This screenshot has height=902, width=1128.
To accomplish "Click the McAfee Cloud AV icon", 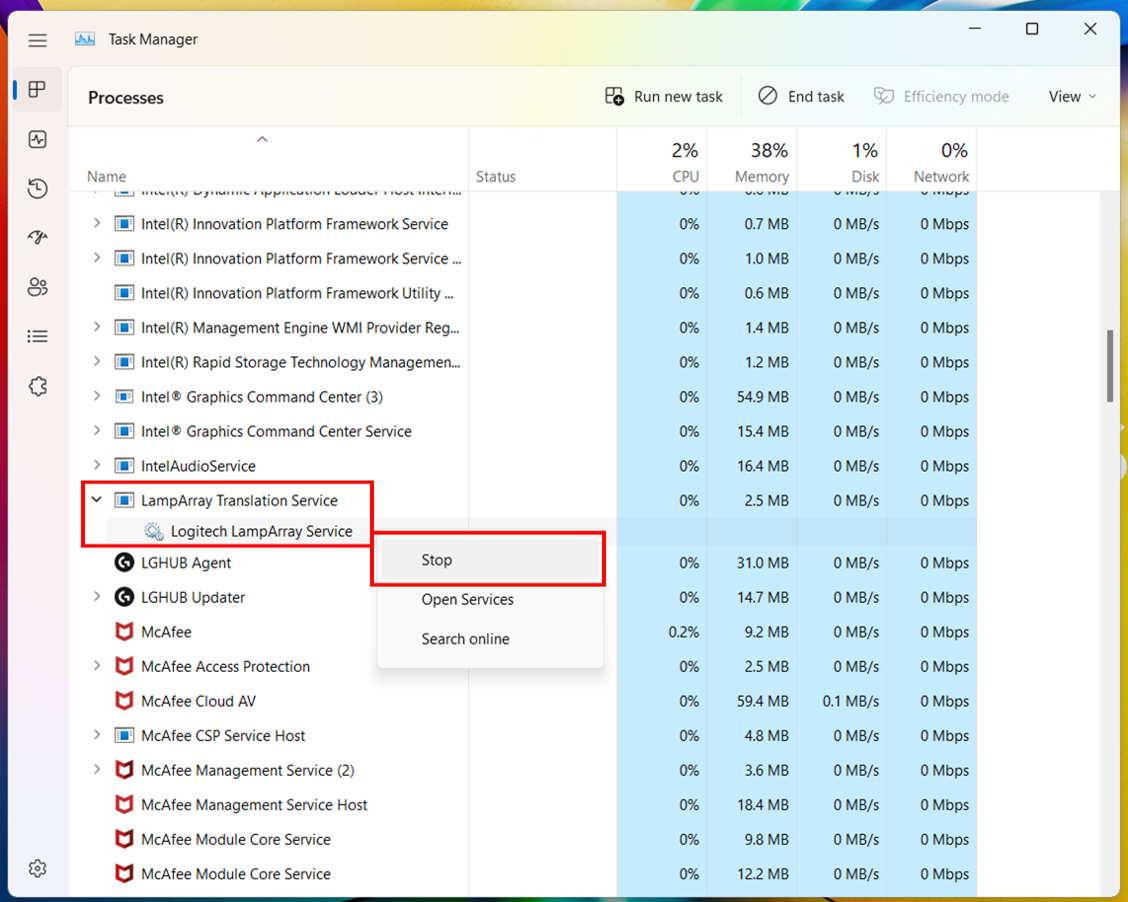I will click(x=124, y=701).
